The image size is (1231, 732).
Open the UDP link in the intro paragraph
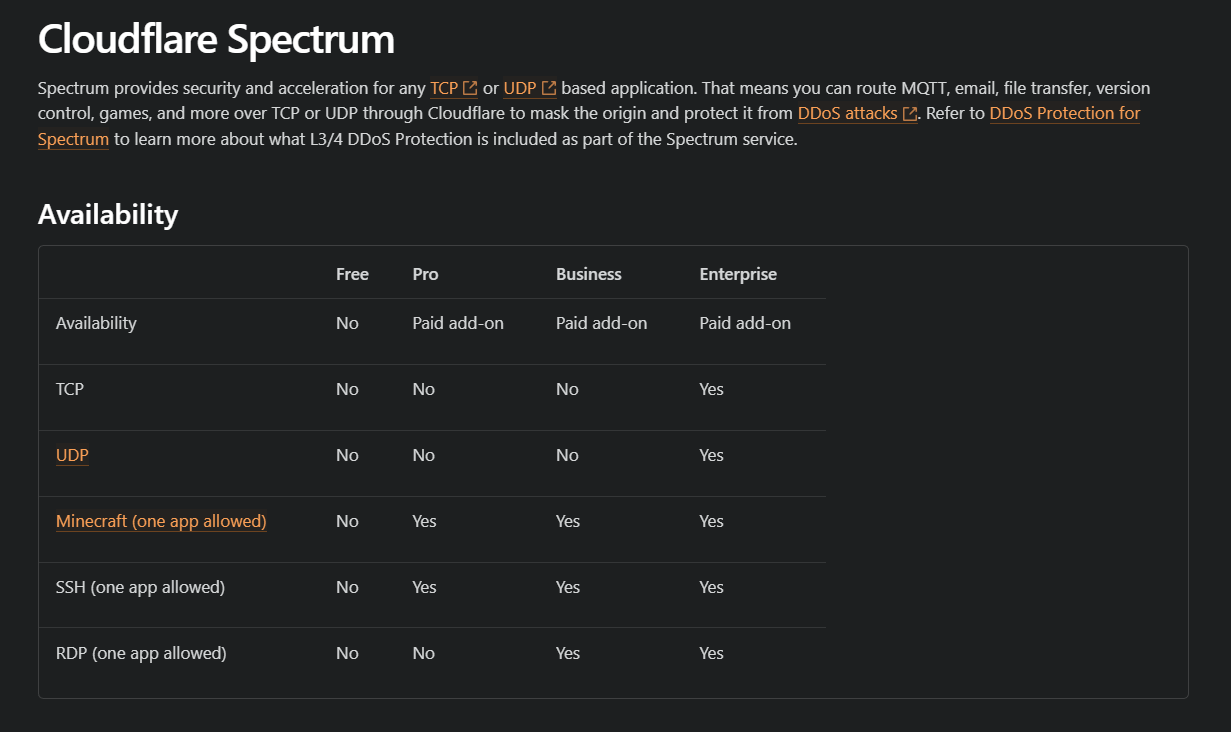point(520,88)
